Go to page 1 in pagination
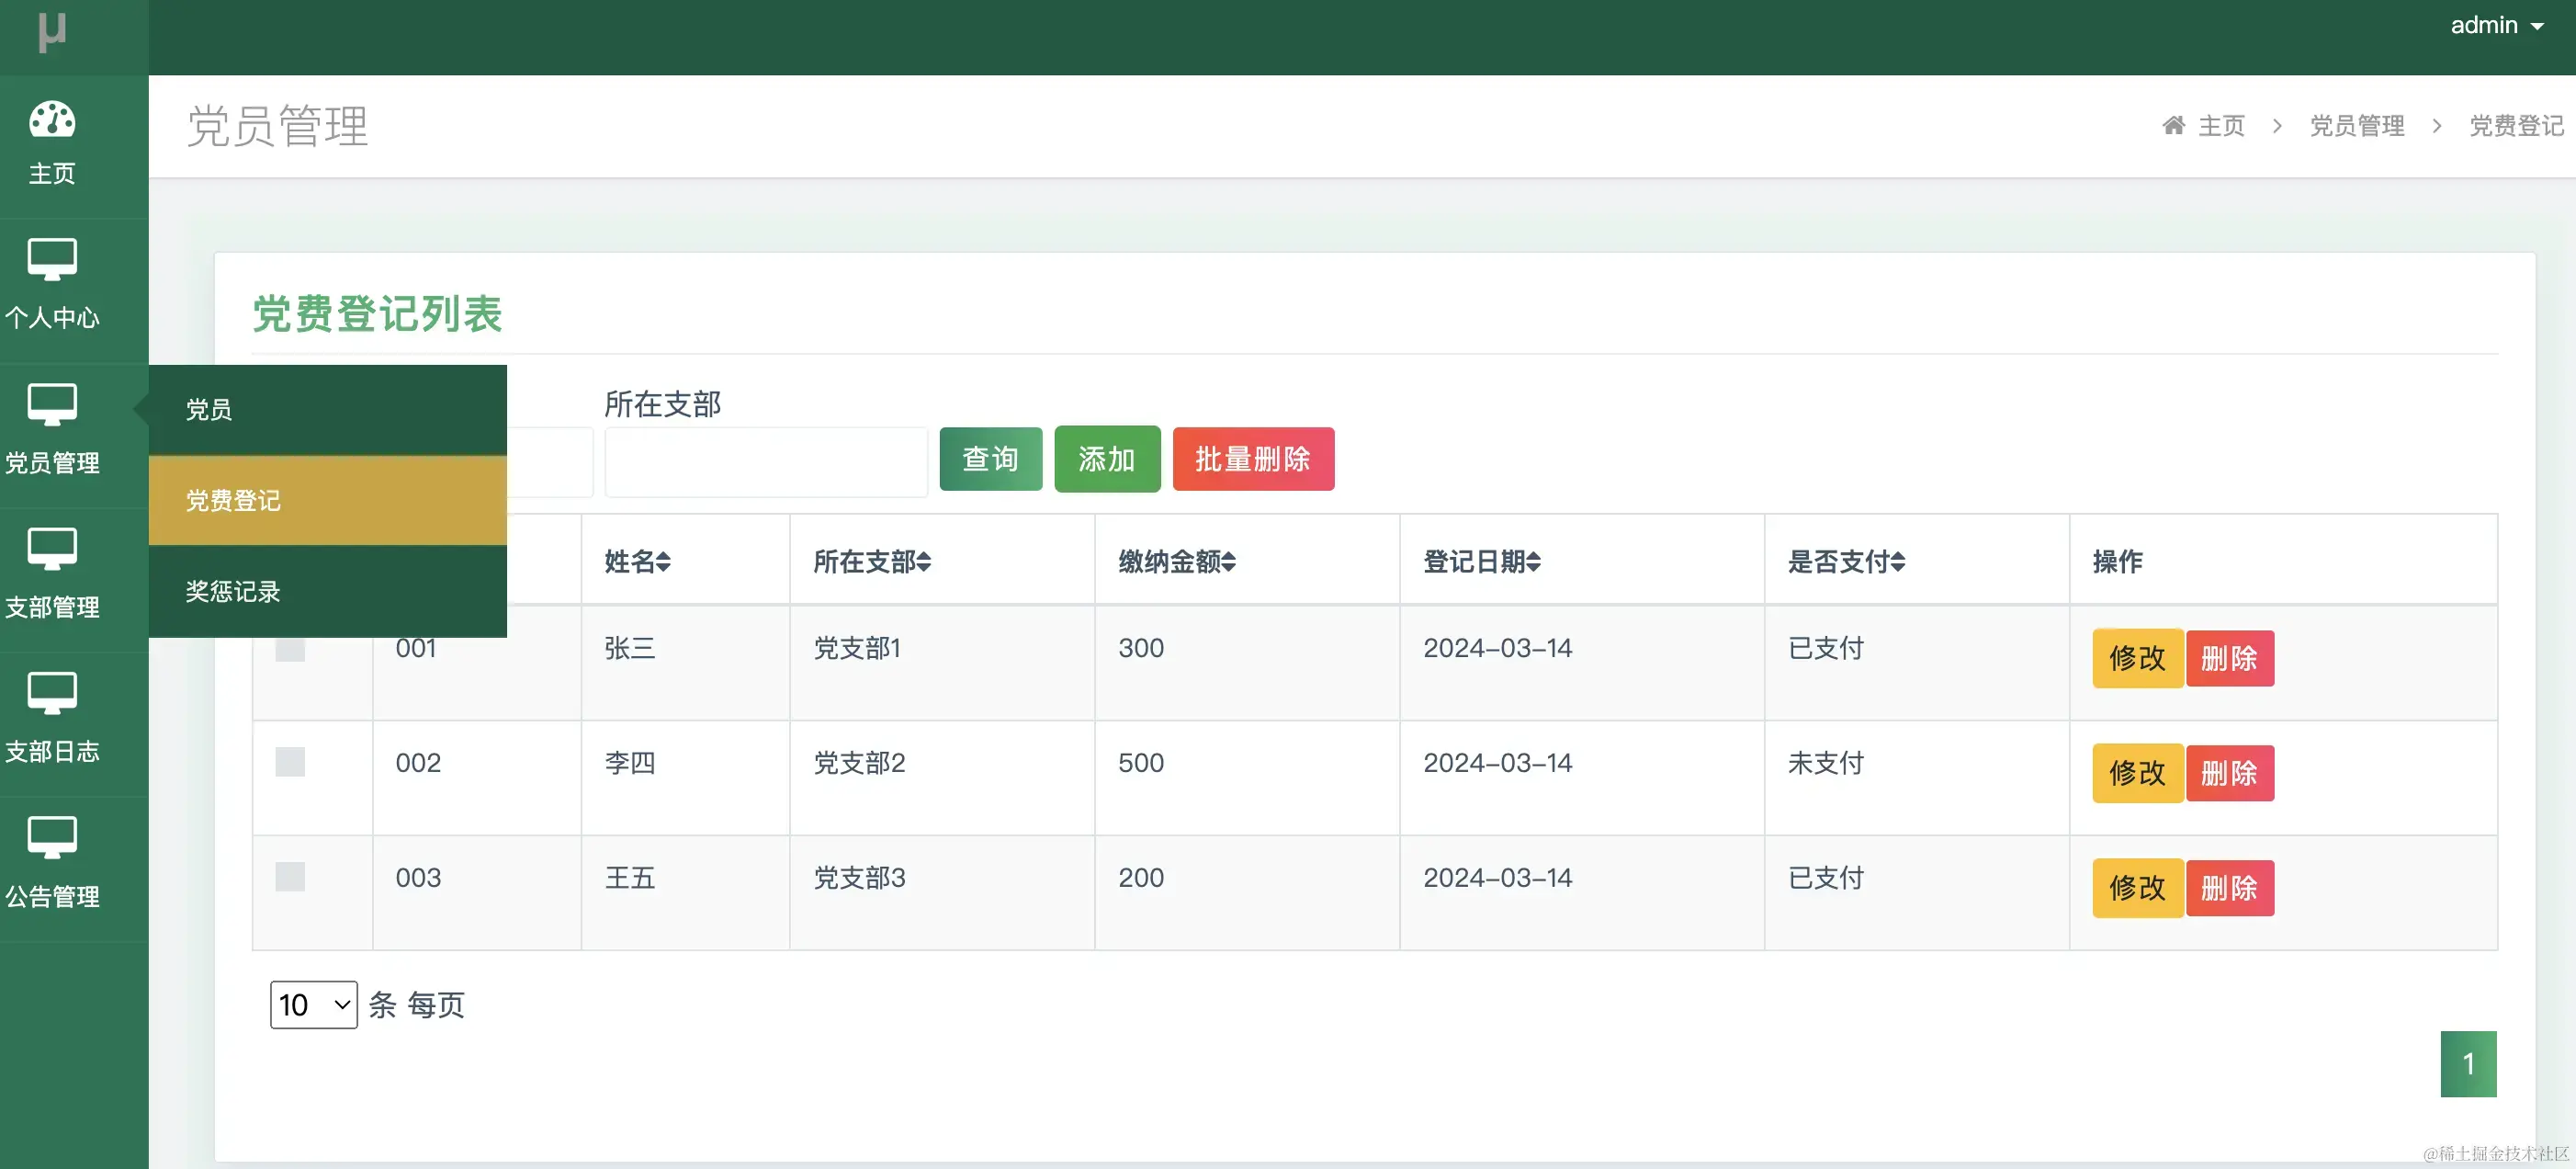The image size is (2576, 1169). (2468, 1064)
